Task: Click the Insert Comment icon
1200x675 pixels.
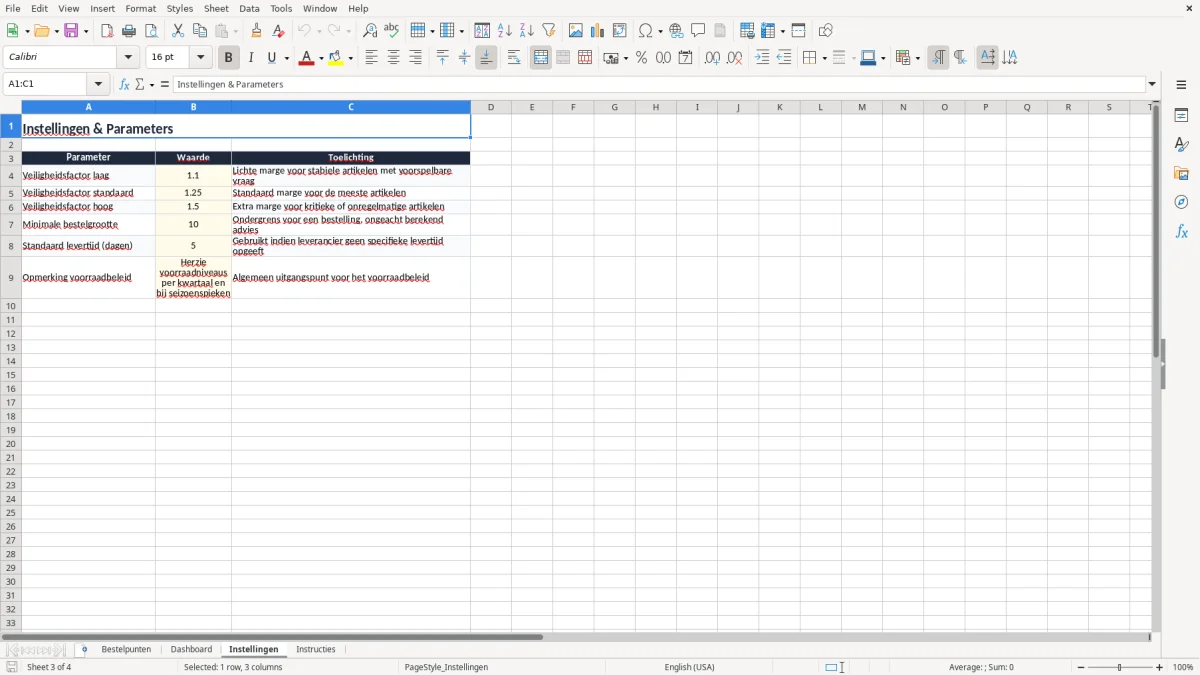Action: (x=698, y=31)
